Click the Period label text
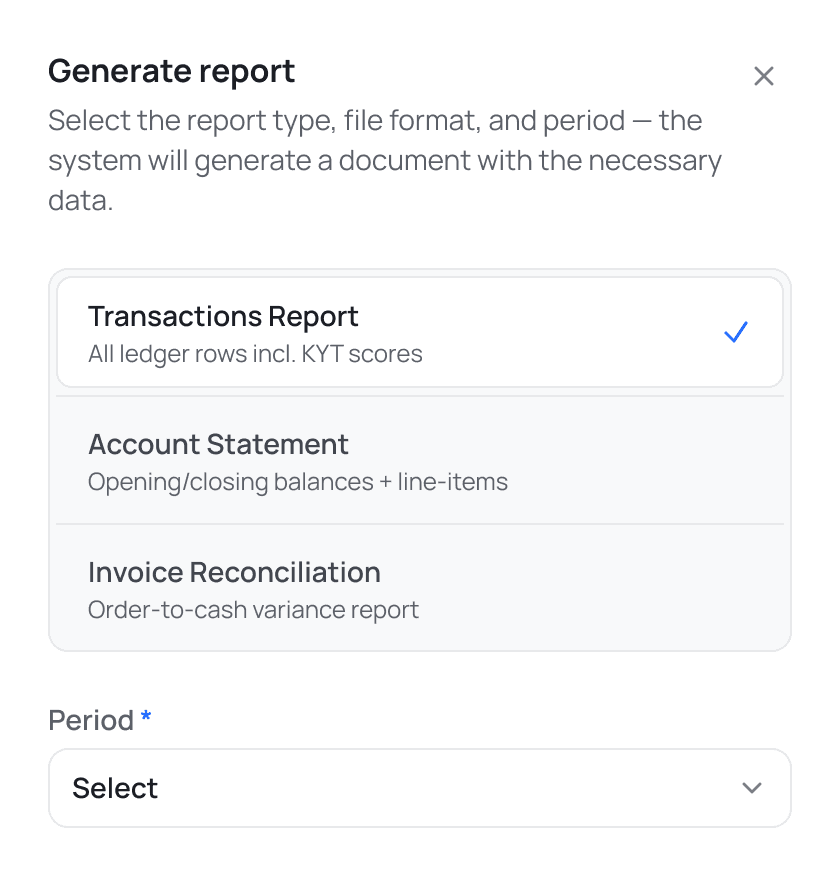 click(91, 720)
